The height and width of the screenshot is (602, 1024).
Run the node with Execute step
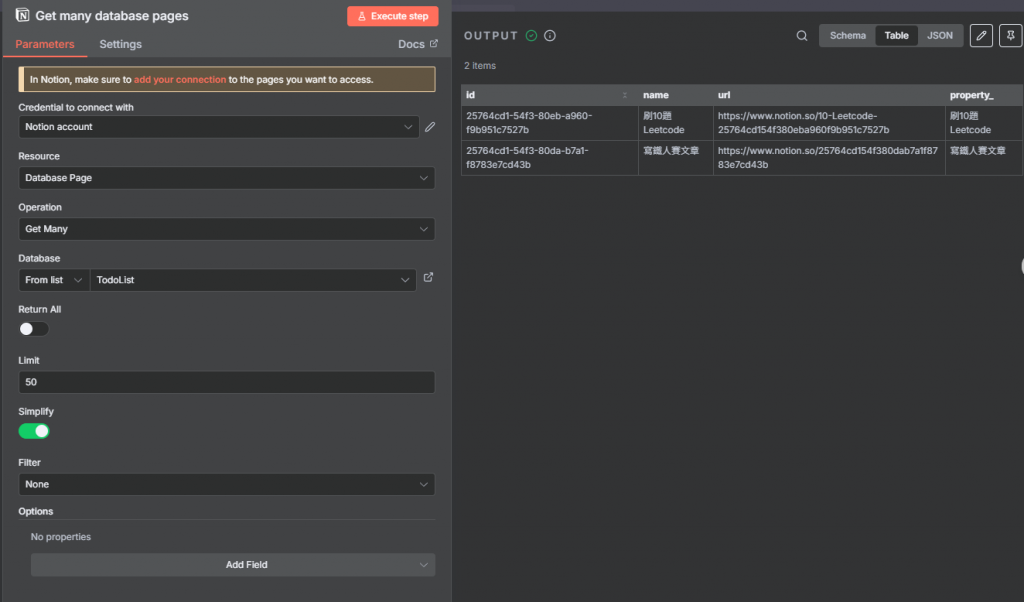click(x=392, y=16)
